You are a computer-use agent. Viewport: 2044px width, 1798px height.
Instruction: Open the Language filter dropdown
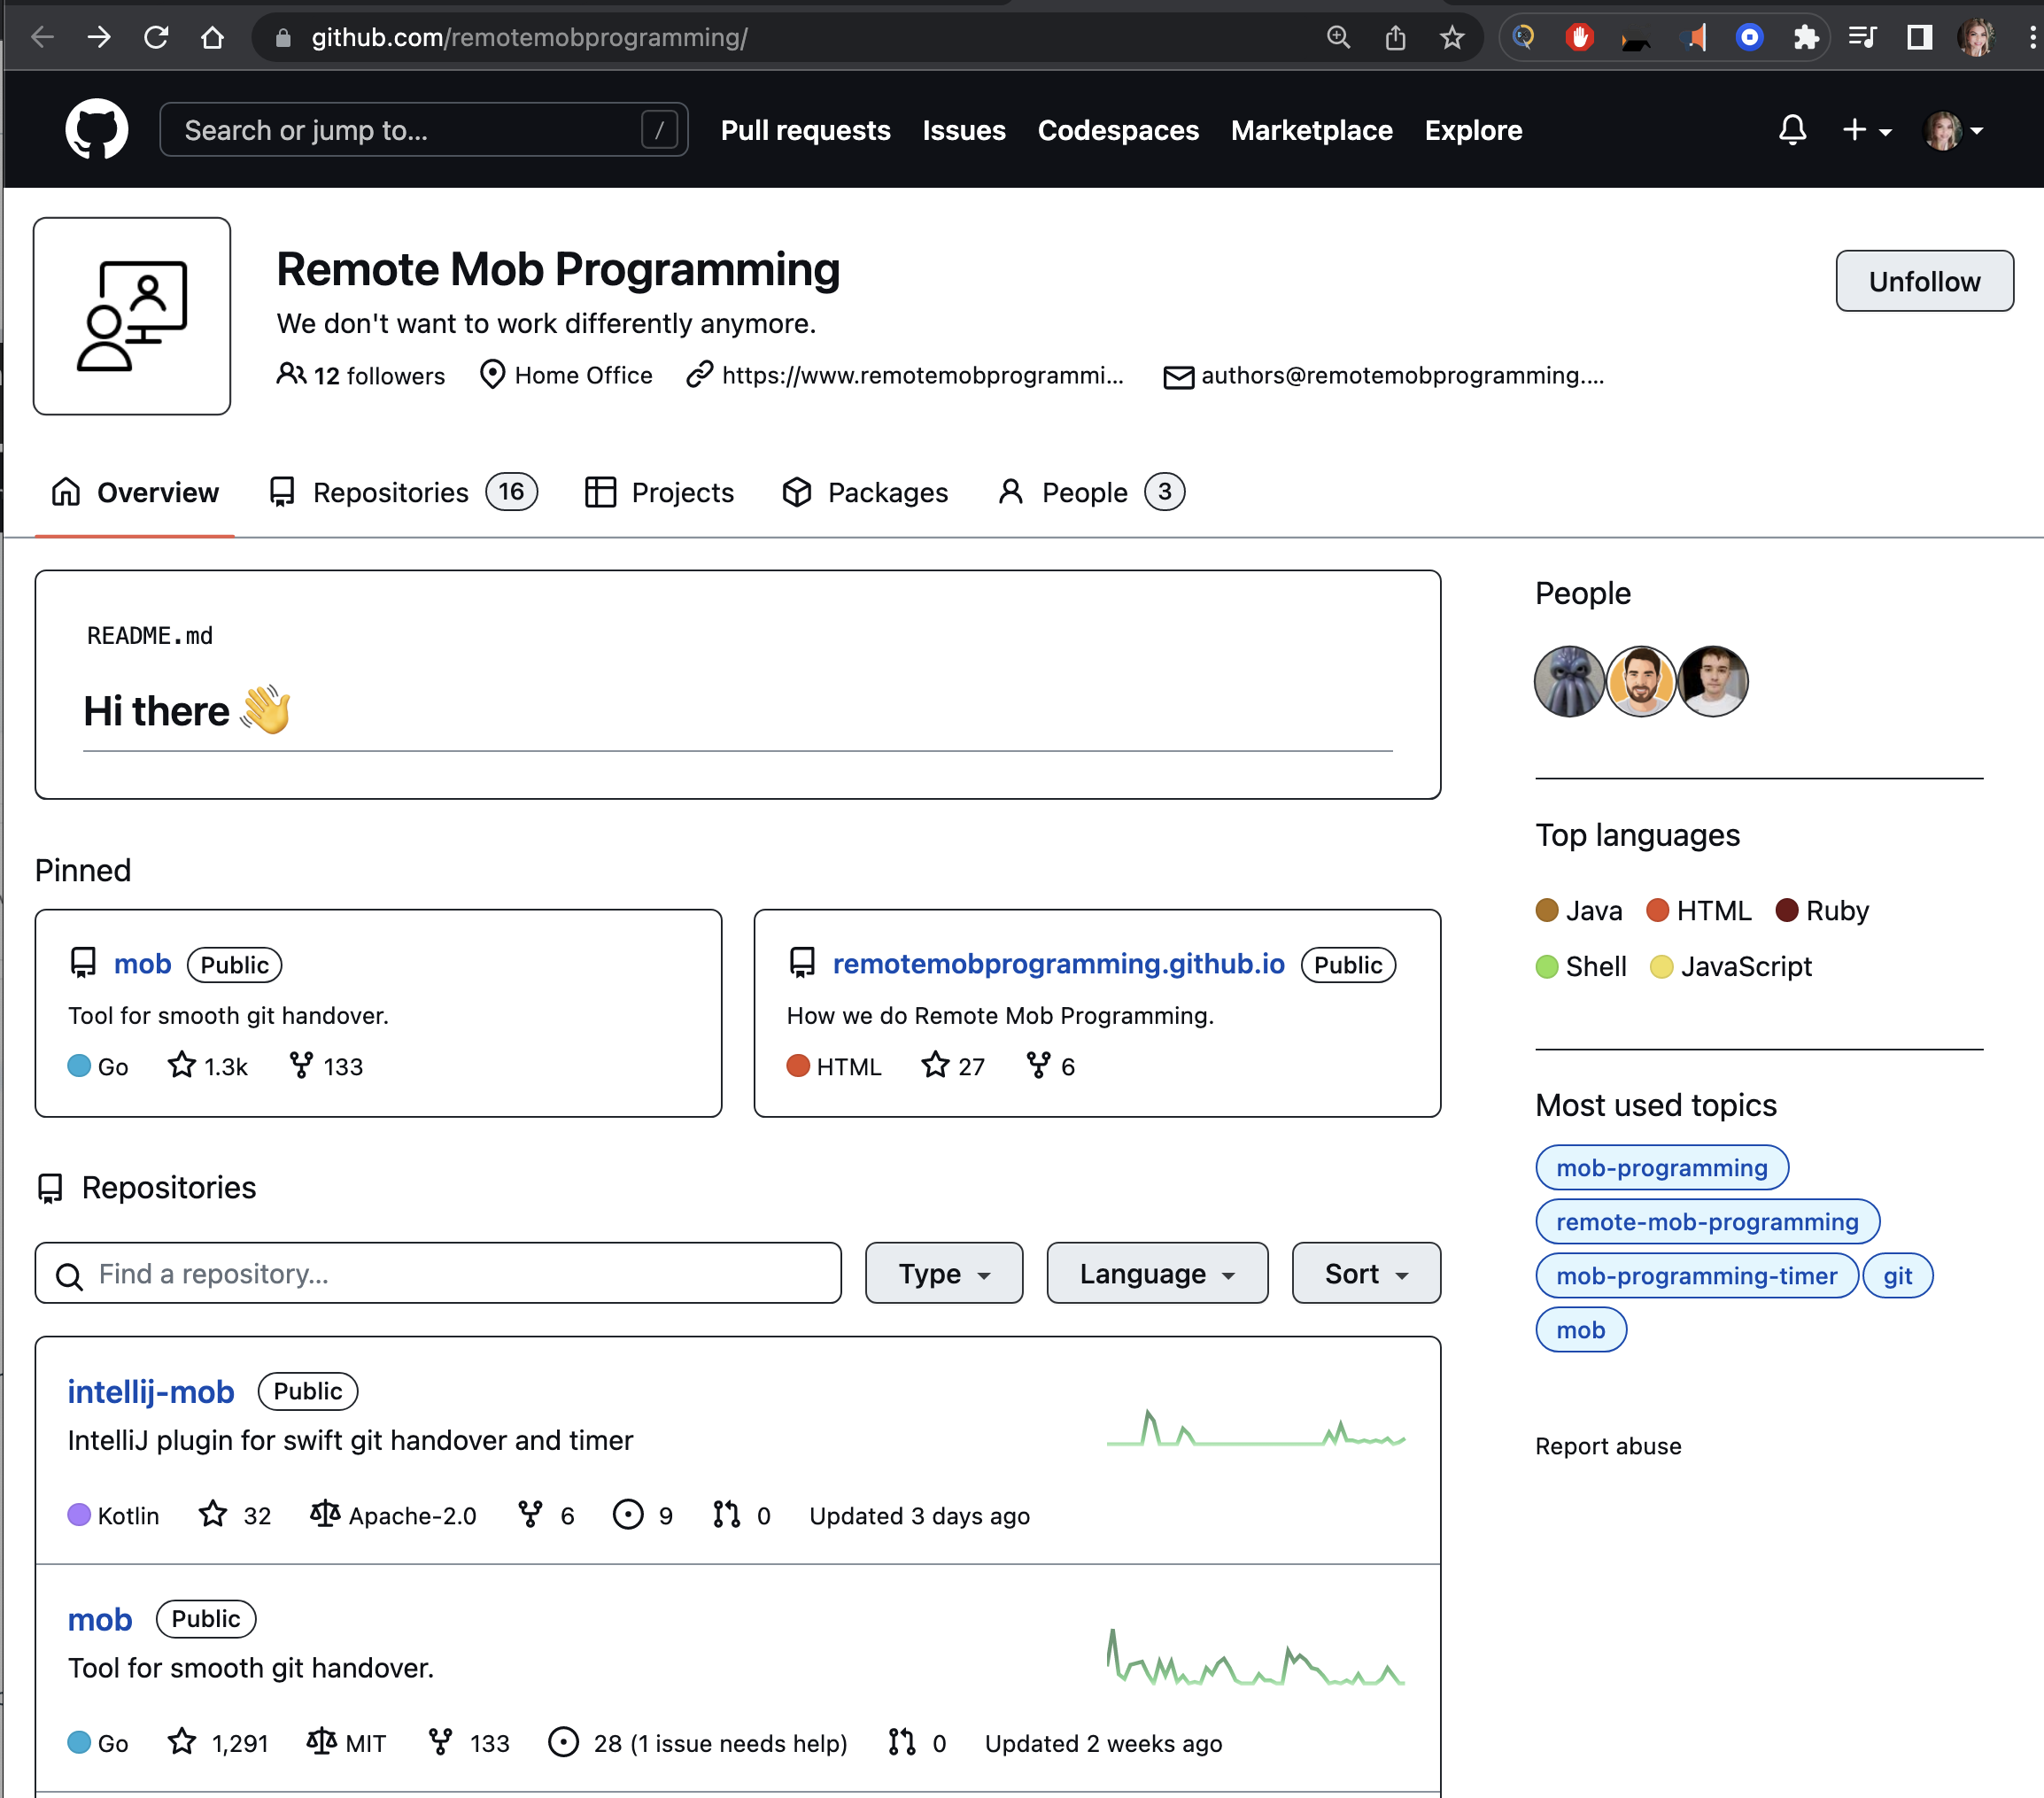pos(1156,1273)
